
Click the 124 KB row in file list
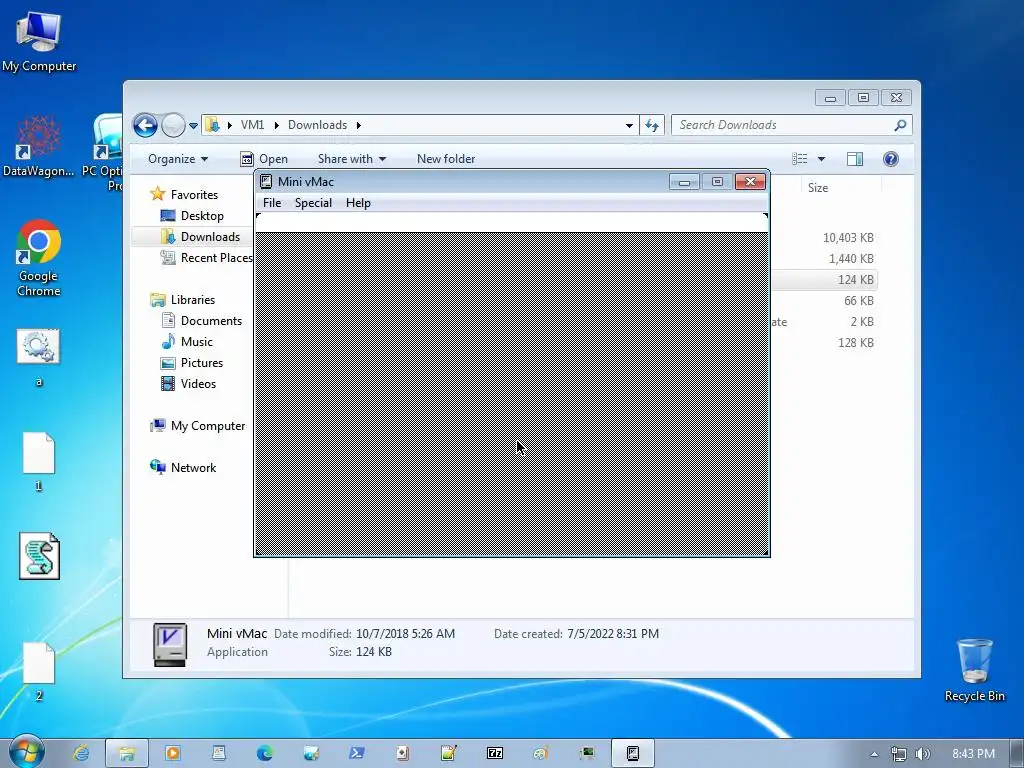[824, 280]
